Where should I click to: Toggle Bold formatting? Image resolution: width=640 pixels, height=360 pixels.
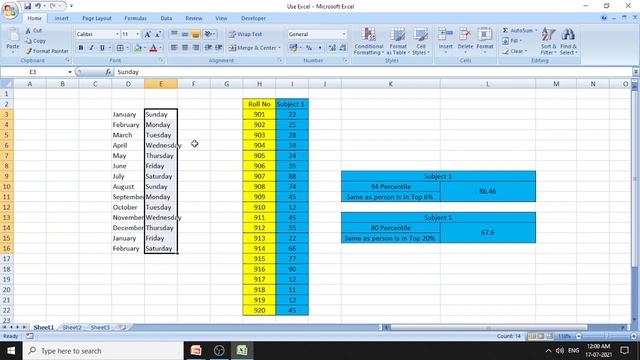tap(81, 48)
